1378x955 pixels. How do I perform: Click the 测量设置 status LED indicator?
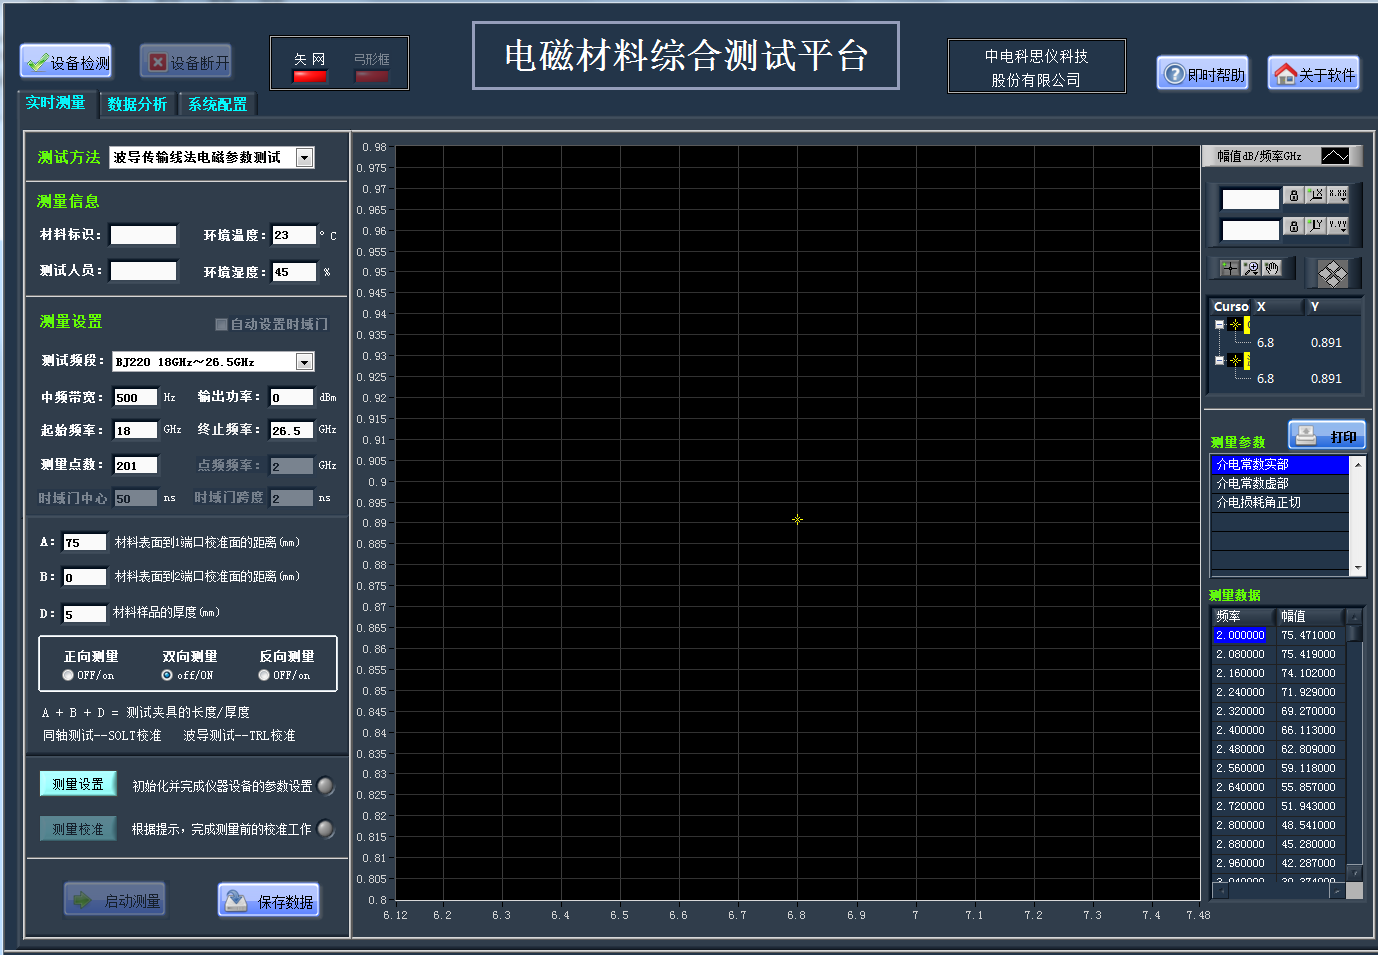pyautogui.click(x=326, y=786)
